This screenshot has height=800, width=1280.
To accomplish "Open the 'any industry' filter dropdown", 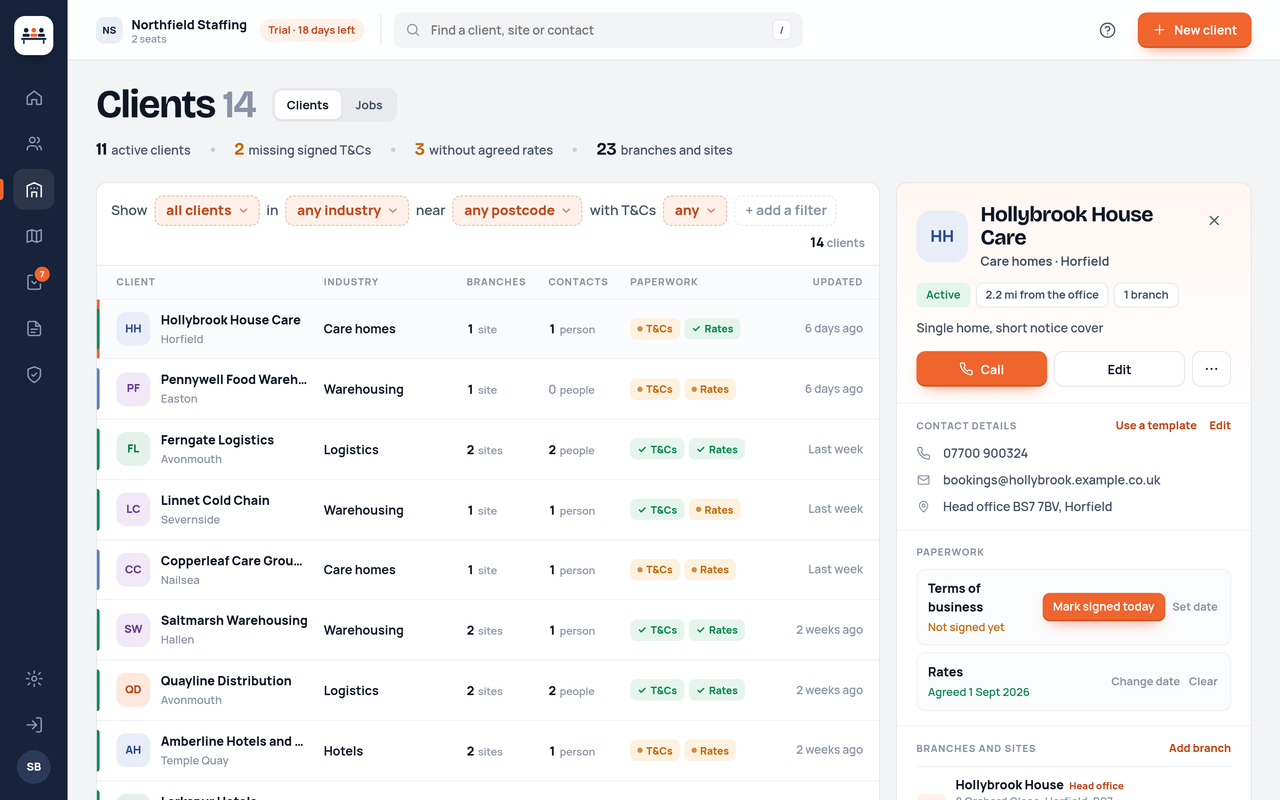I will point(347,210).
